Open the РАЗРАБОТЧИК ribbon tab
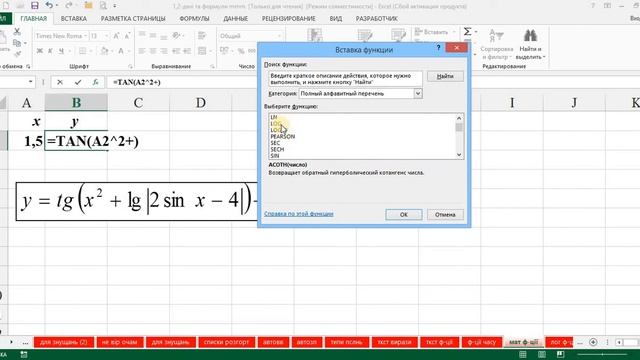 (x=377, y=19)
